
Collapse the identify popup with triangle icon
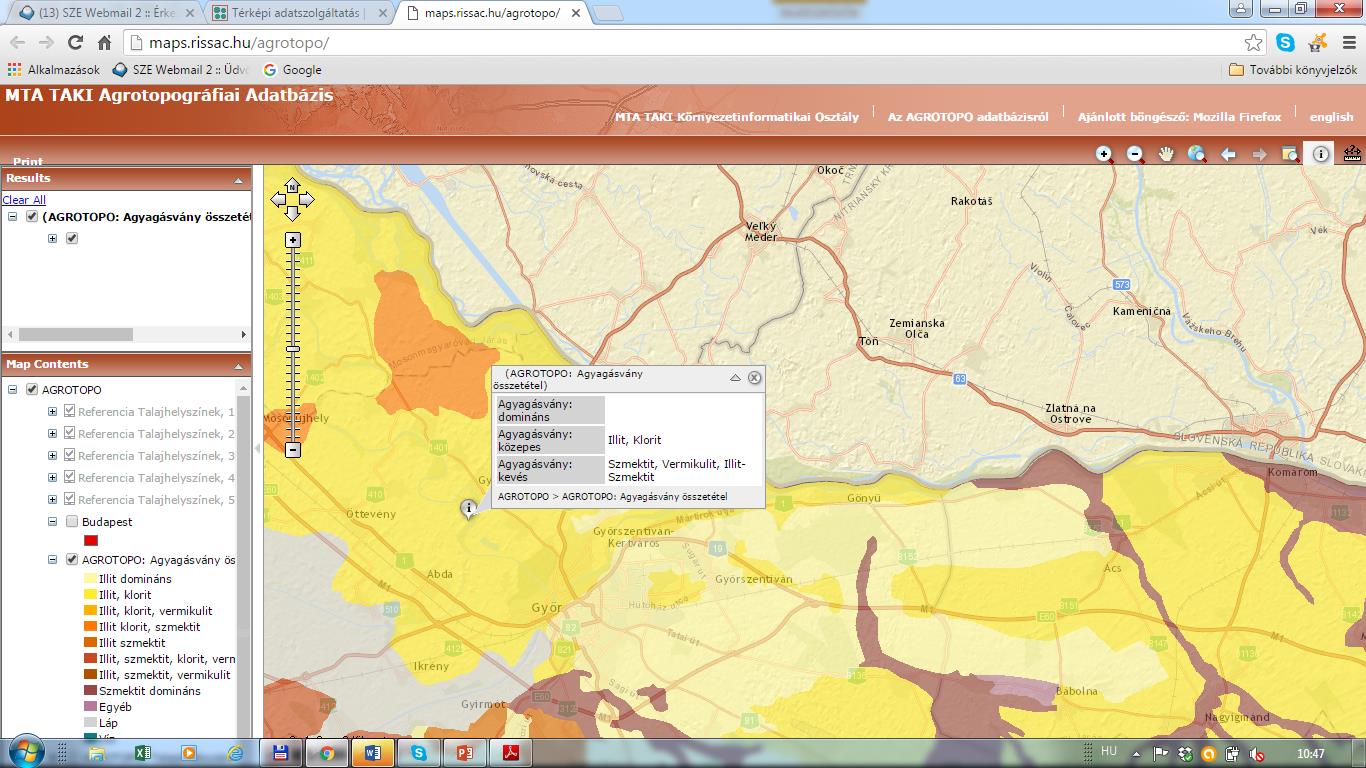[x=735, y=378]
